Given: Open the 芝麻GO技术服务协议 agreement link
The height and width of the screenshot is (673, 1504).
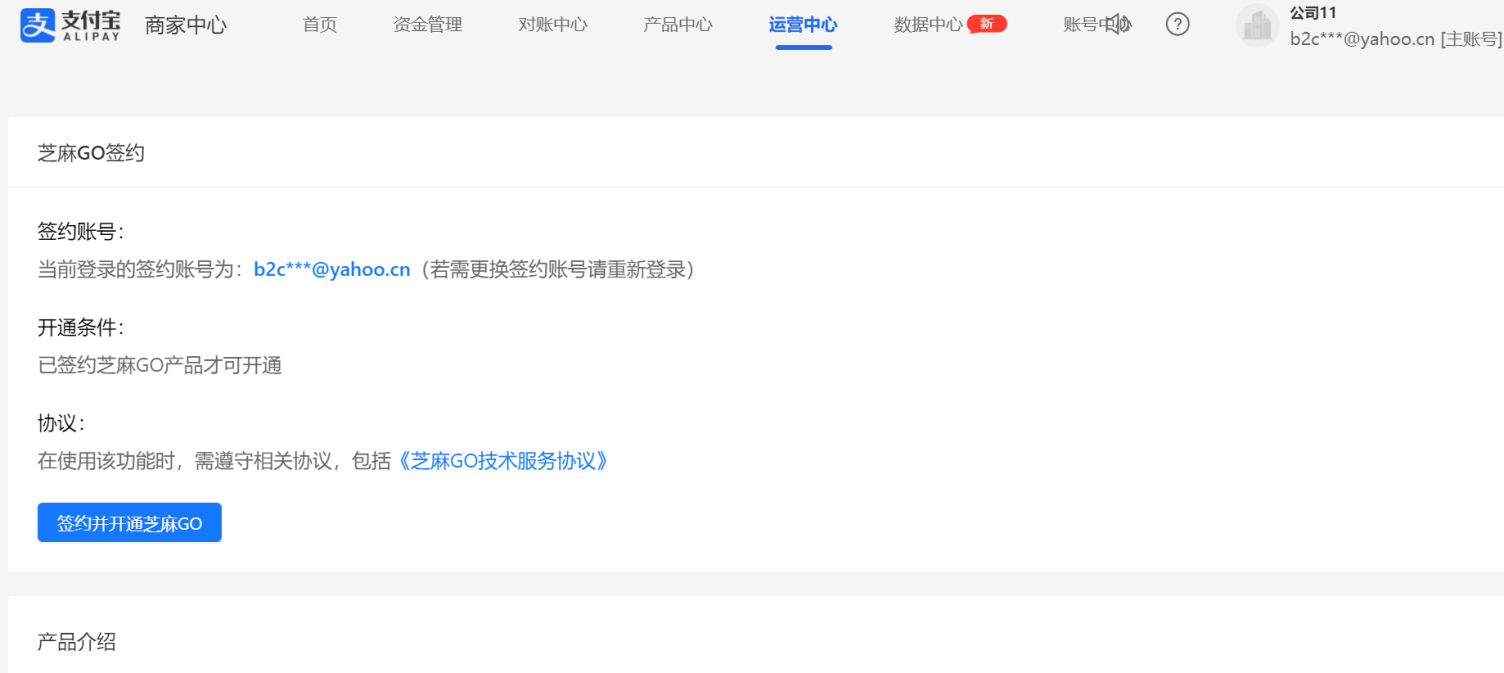Looking at the screenshot, I should (505, 462).
